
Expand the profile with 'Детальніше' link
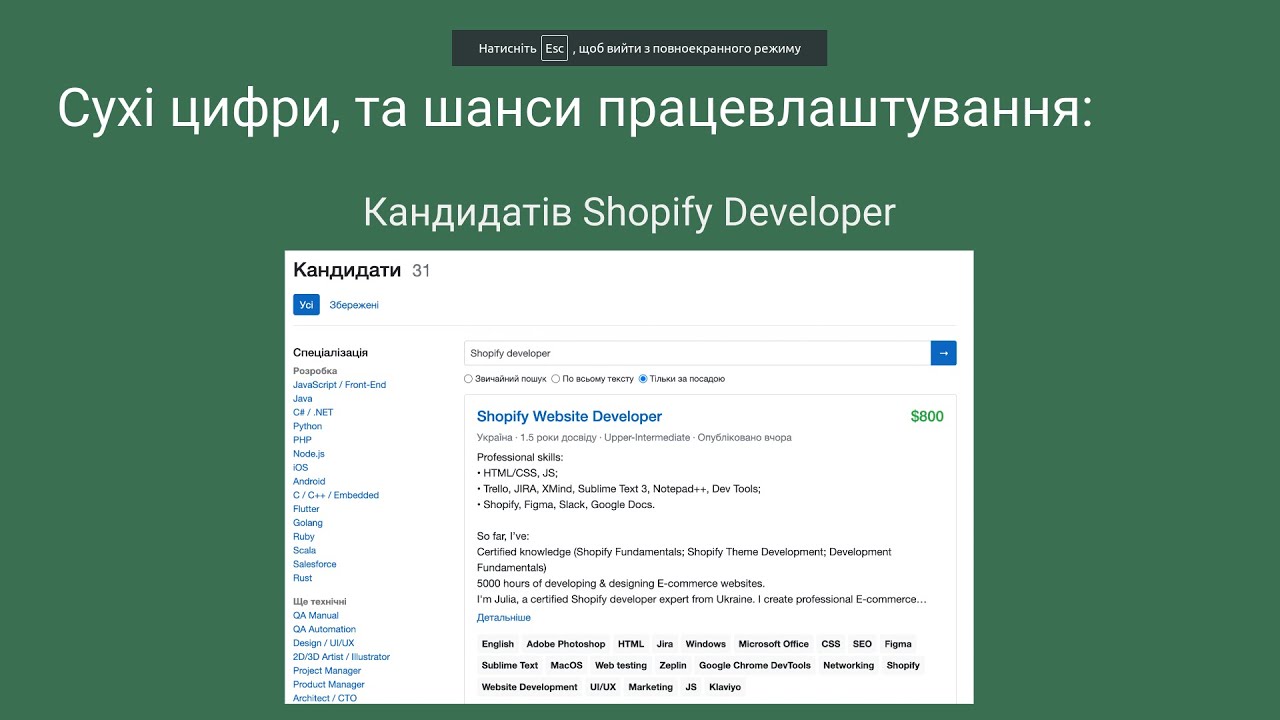[x=504, y=618]
